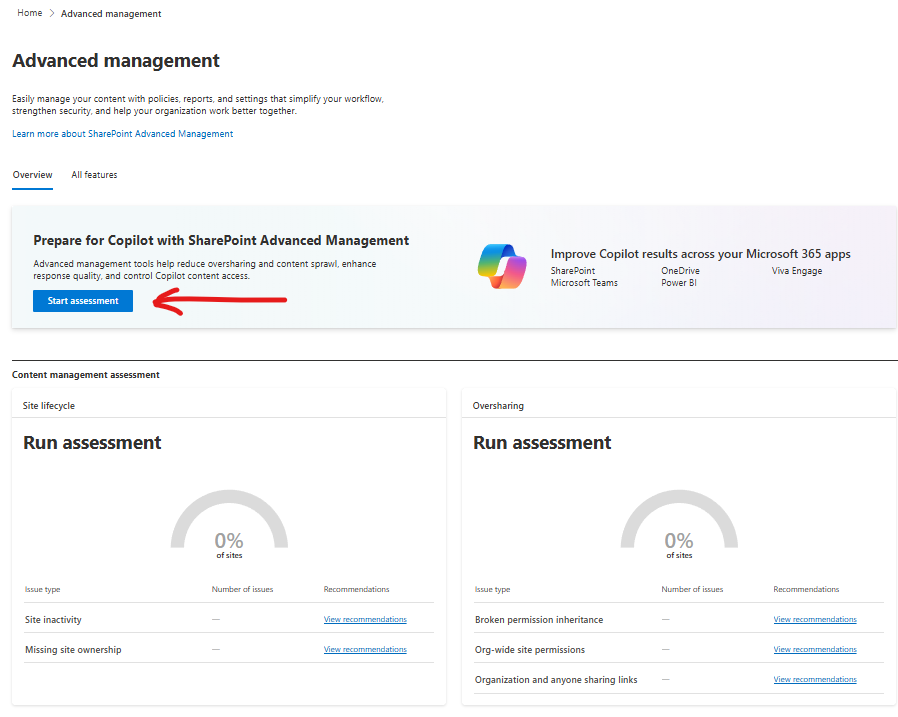
Task: Go to the Home breadcrumb
Action: tap(29, 14)
